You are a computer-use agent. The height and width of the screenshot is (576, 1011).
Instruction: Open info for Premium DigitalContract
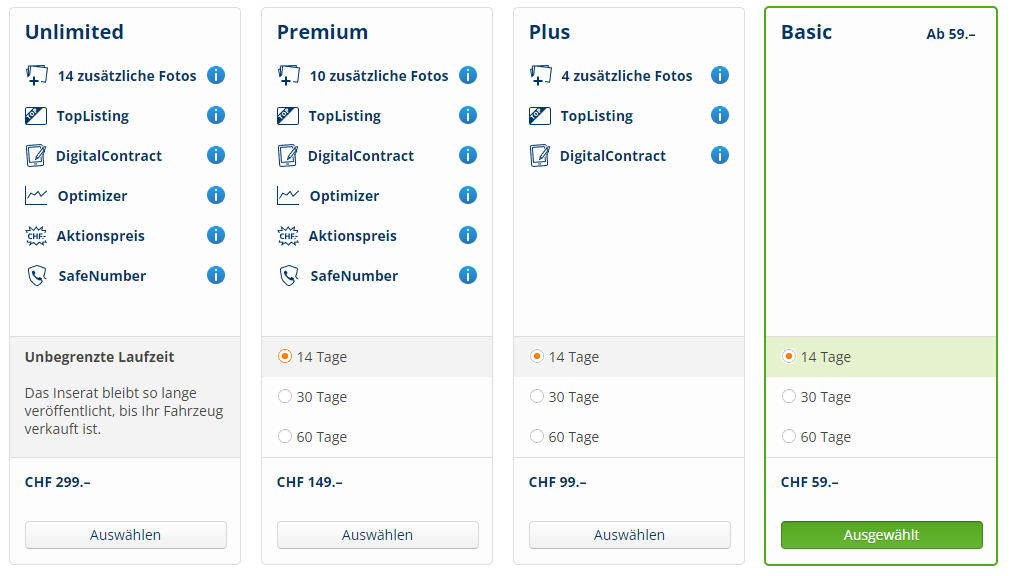click(x=468, y=155)
